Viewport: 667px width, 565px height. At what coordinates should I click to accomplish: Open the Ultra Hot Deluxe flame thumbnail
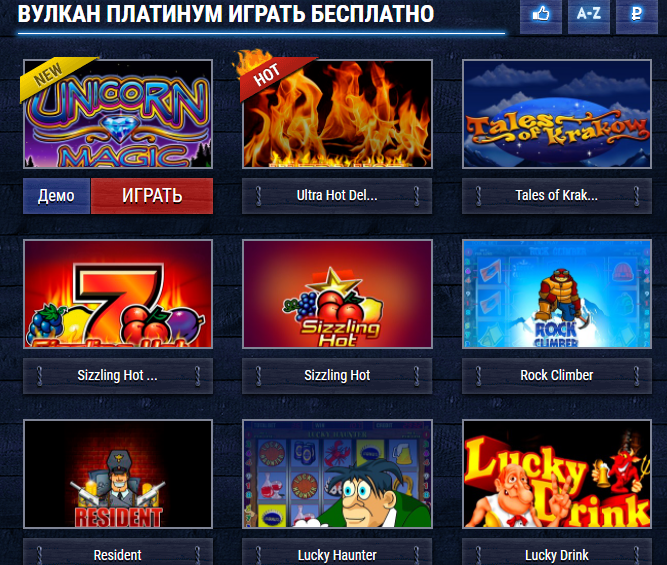pyautogui.click(x=337, y=114)
